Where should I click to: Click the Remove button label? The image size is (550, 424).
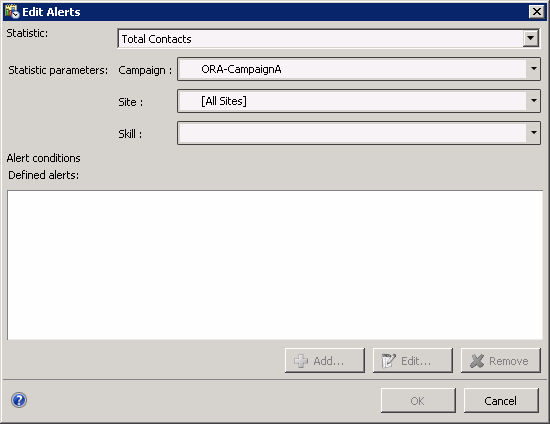[x=509, y=361]
